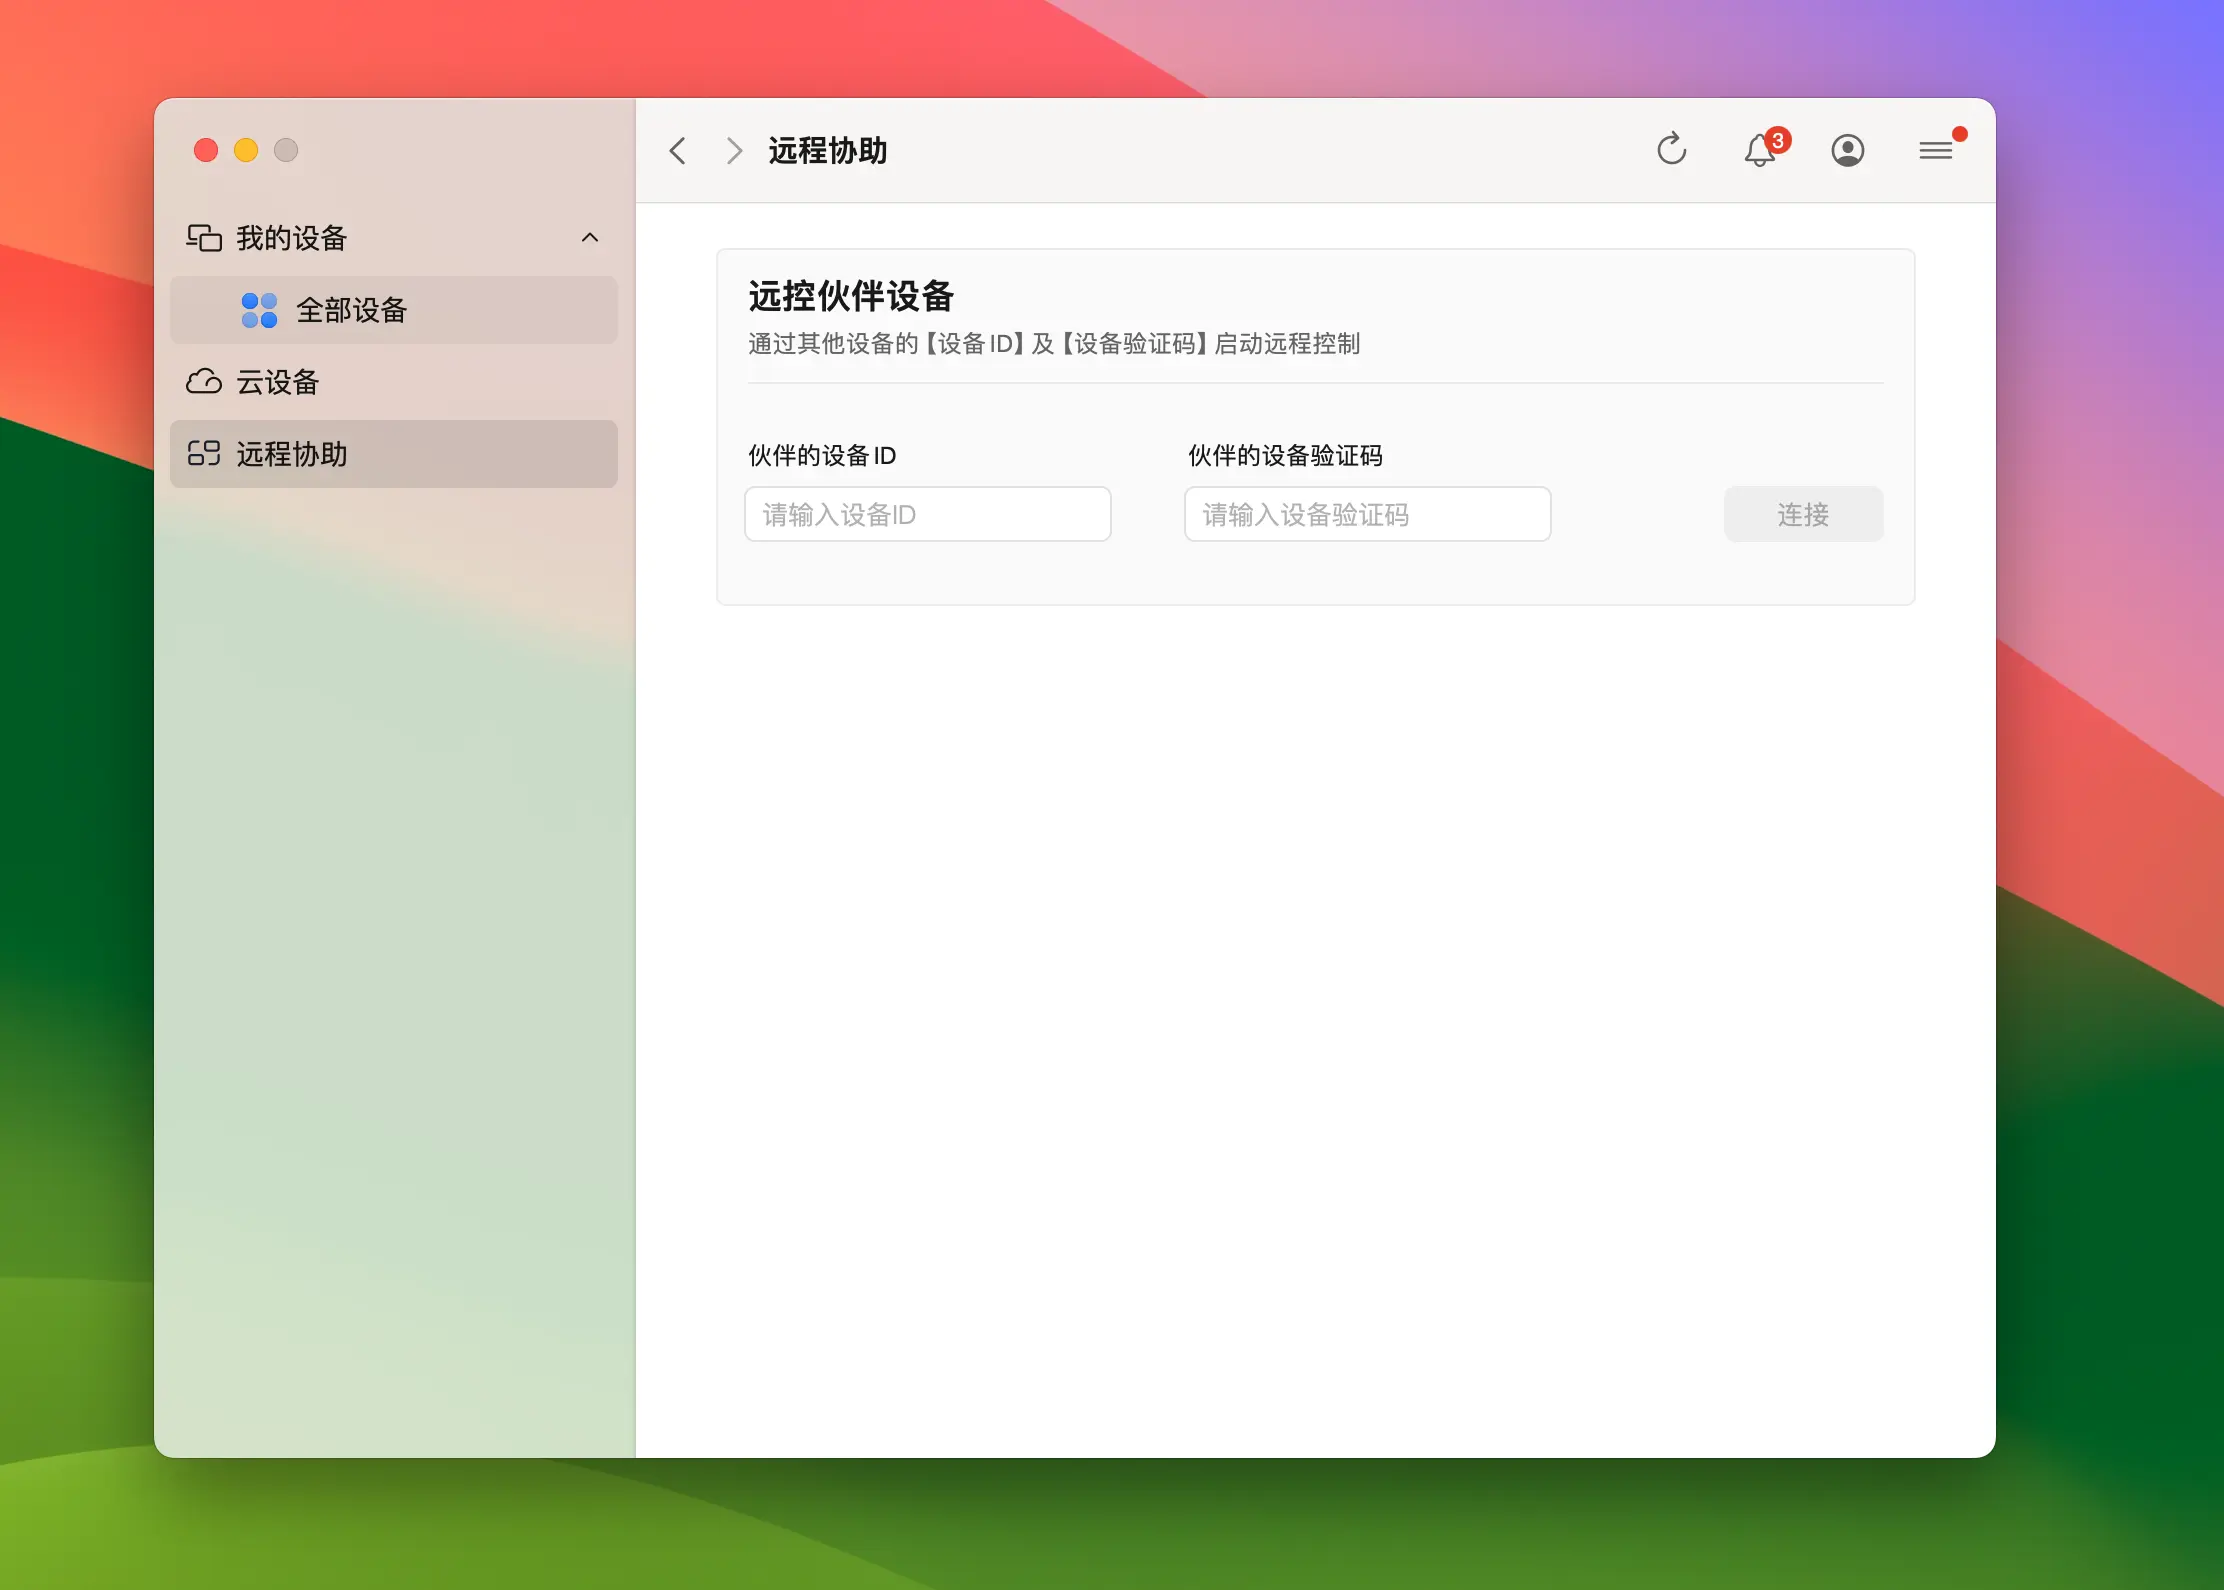Viewport: 2224px width, 1590px height.
Task: Click the 我的设备 section header
Action: pyautogui.click(x=292, y=238)
